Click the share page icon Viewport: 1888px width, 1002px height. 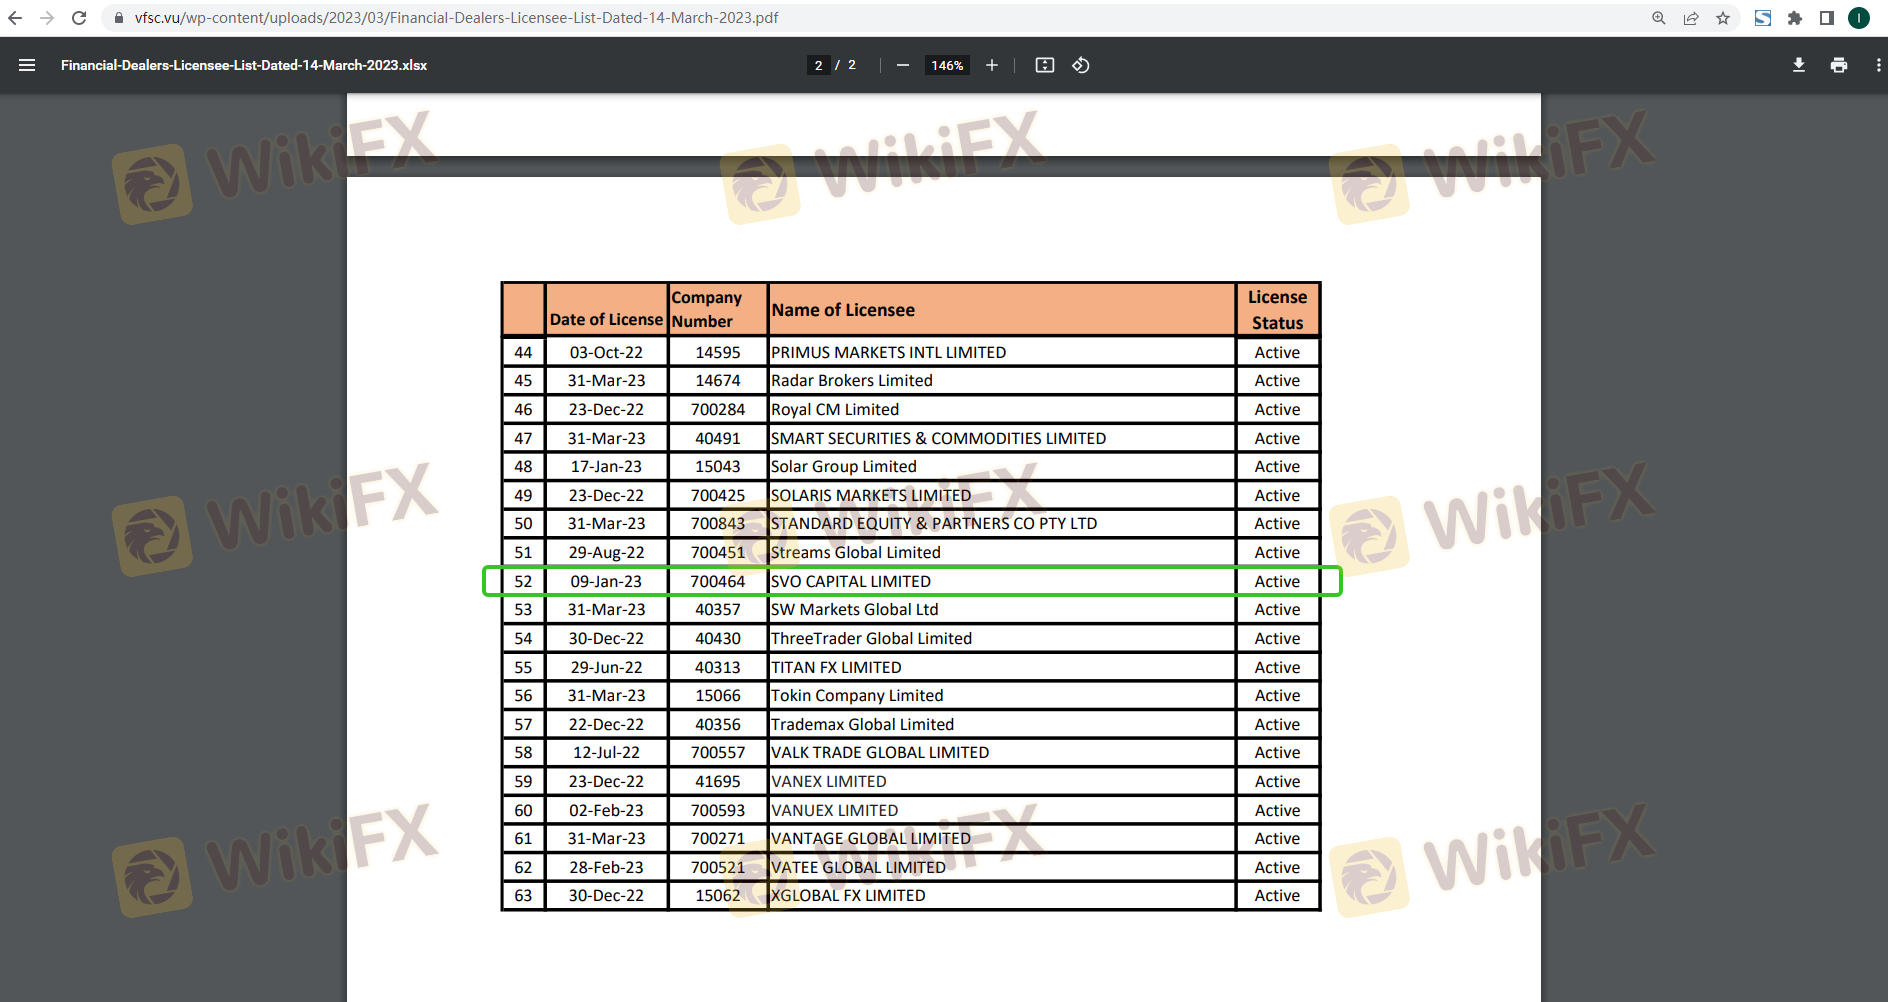point(1691,18)
